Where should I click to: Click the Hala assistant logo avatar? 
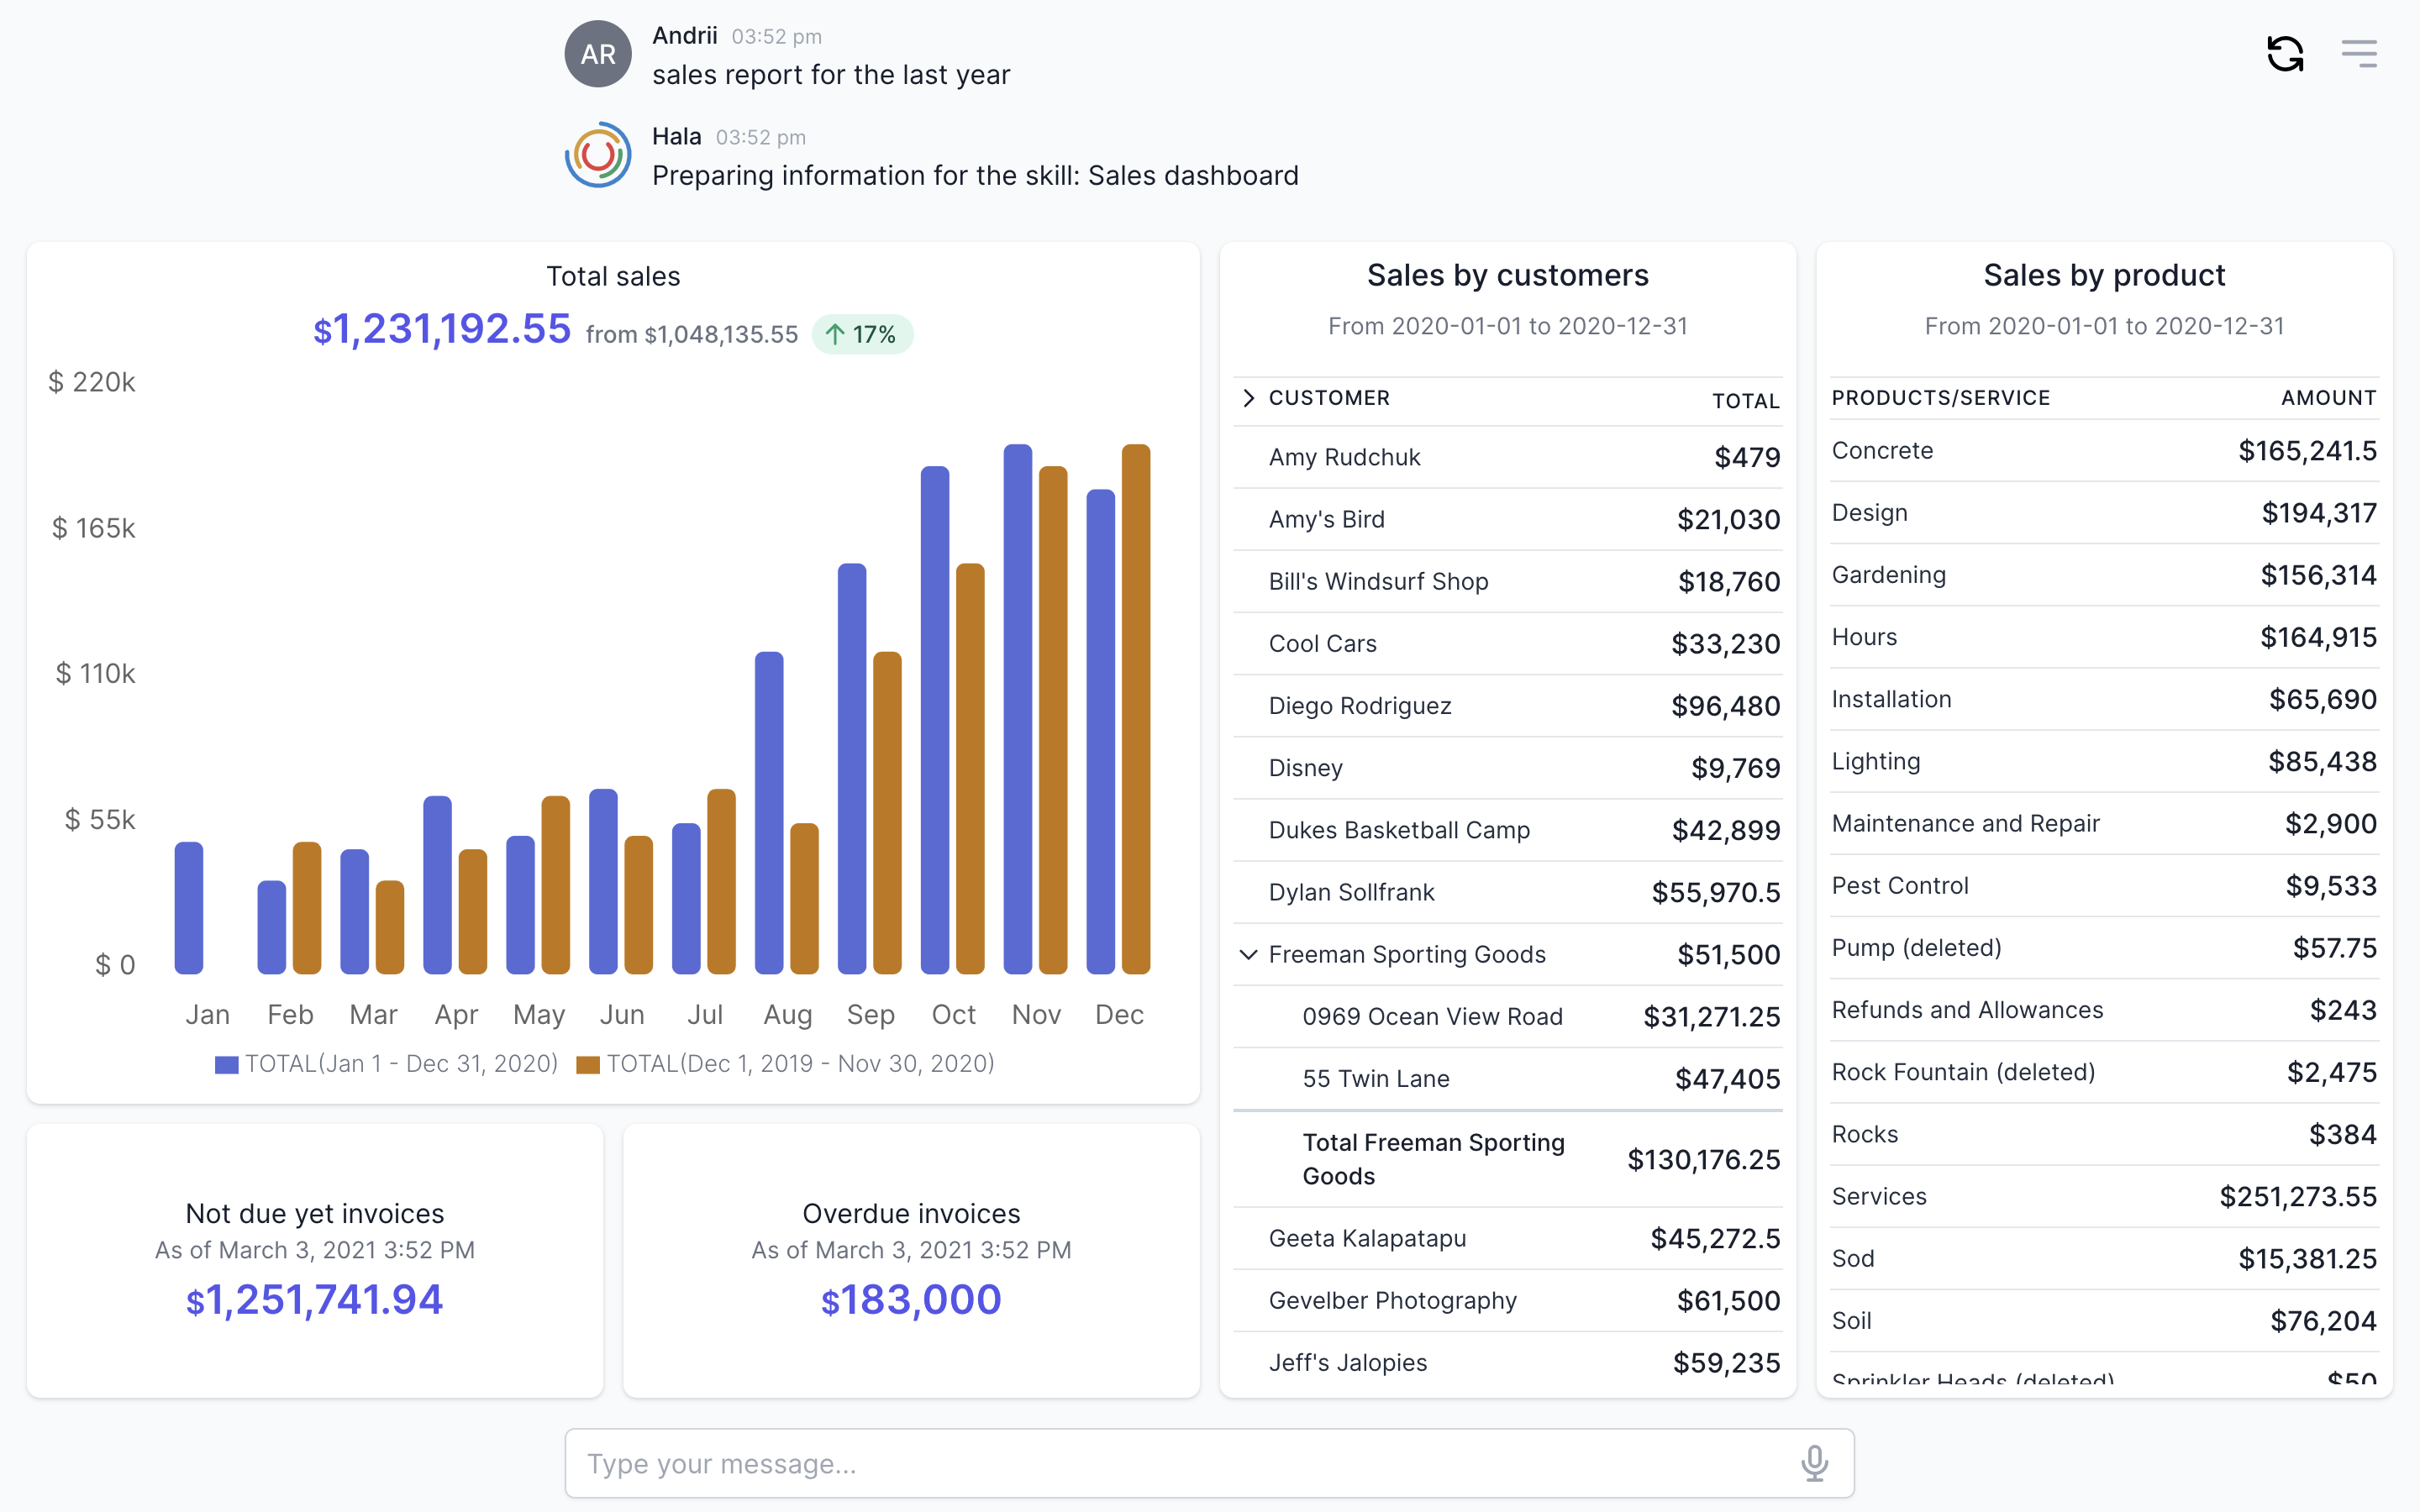(598, 155)
